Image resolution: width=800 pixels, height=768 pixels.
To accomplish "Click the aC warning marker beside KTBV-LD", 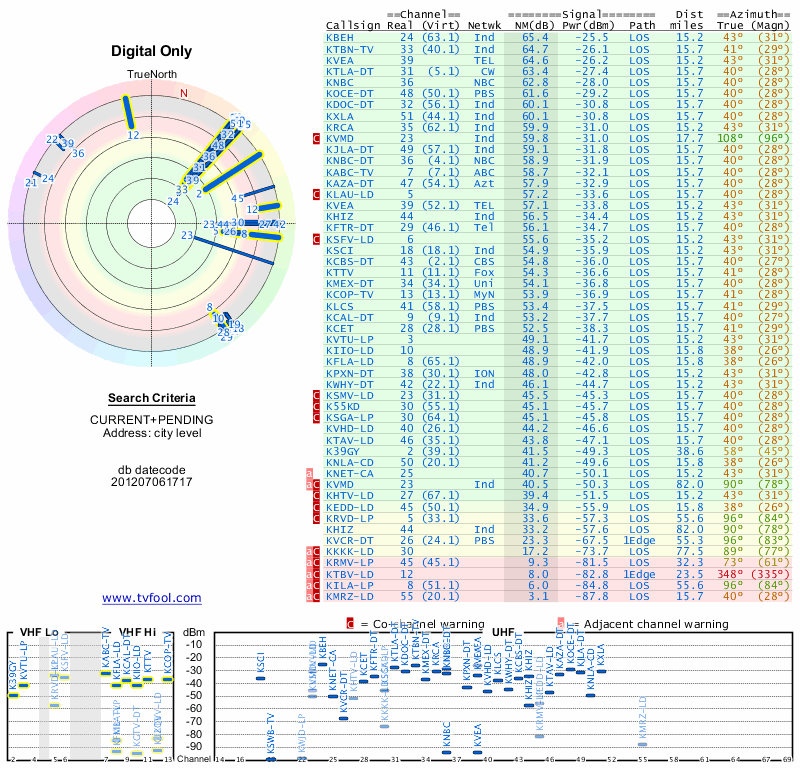I will (x=313, y=575).
